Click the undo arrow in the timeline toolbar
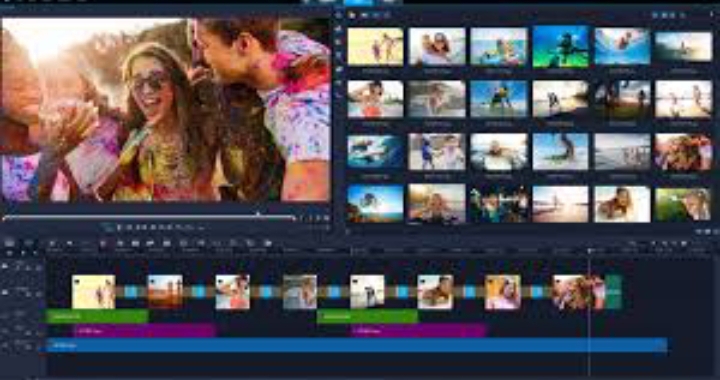Image resolution: width=720 pixels, height=380 pixels. pyautogui.click(x=52, y=243)
